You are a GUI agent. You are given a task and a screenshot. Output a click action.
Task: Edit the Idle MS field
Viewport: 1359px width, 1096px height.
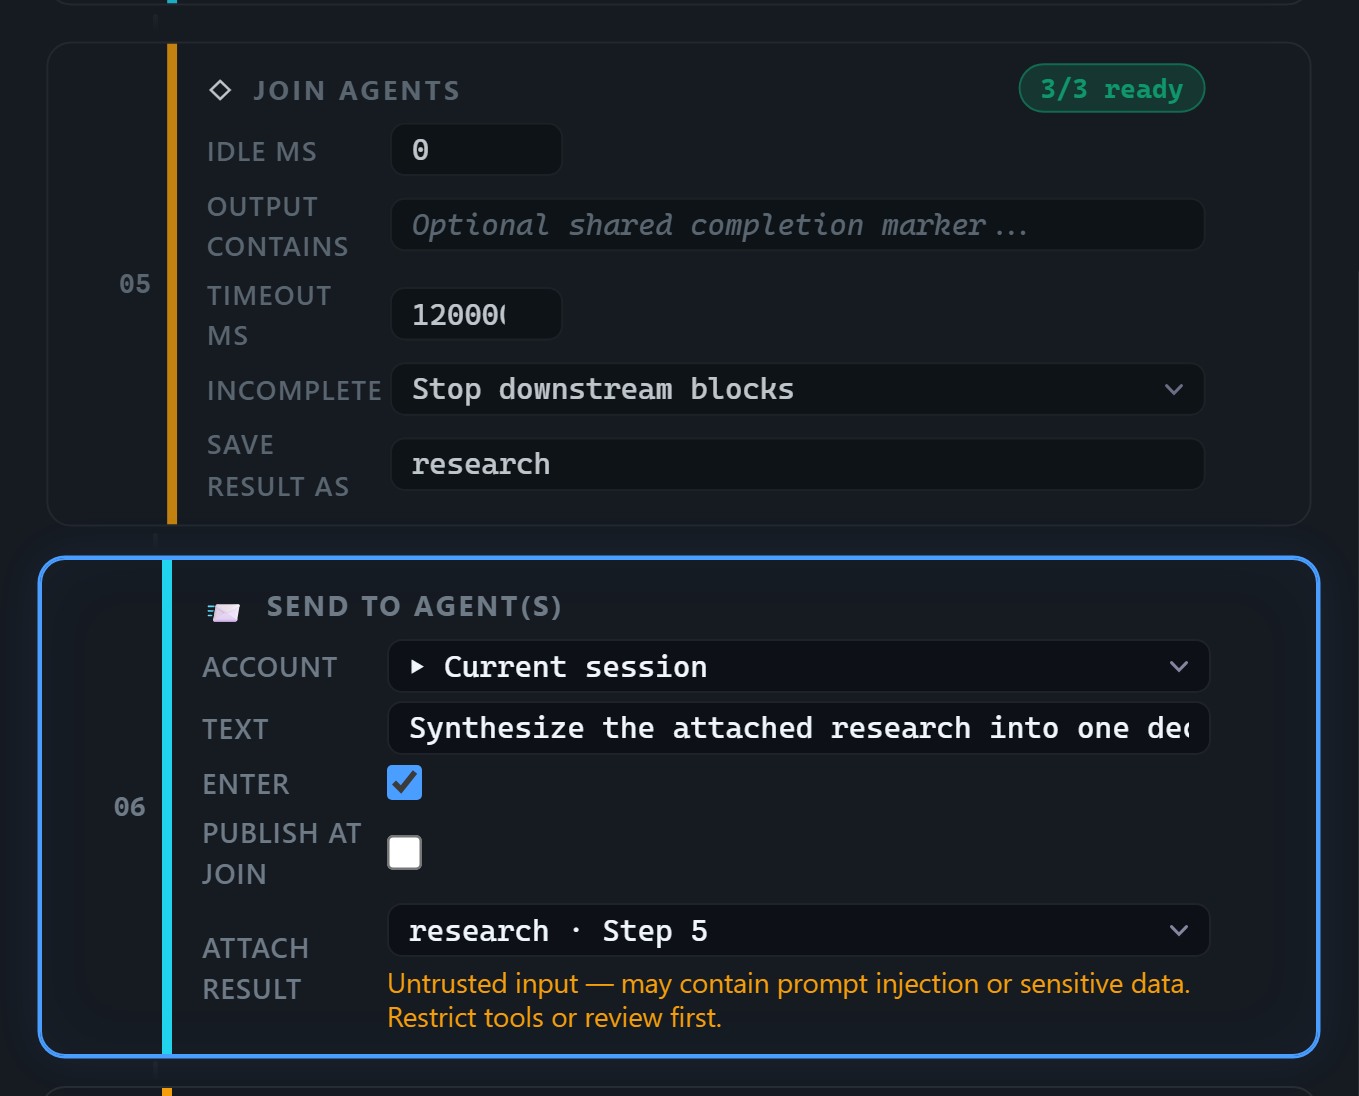(x=476, y=150)
